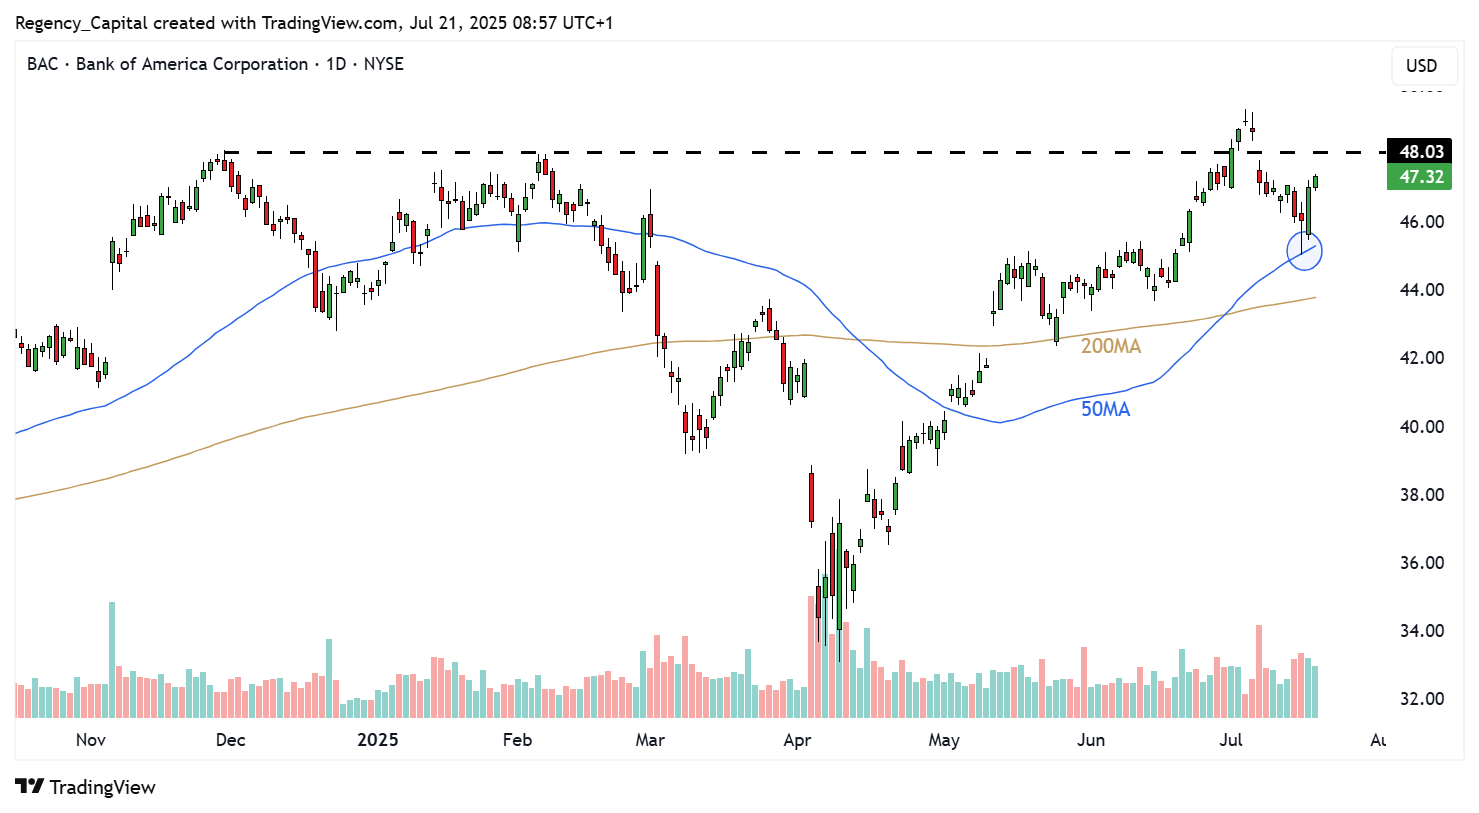Click the 46.00 price axis value
Screen dimensions: 1479x813
click(1421, 222)
